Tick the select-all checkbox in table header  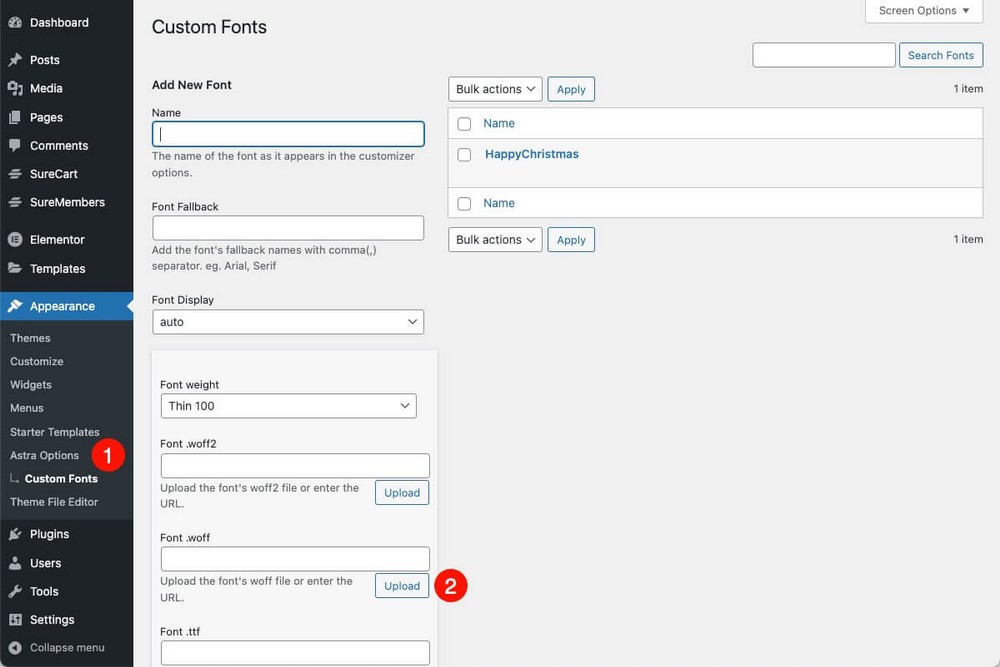464,124
